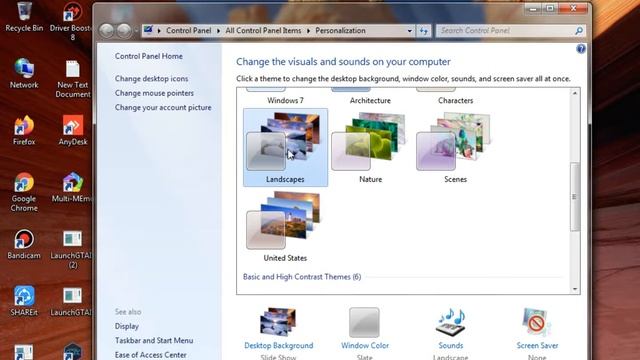The image size is (640, 360).
Task: Select the New Text Document file
Action: coord(73,79)
